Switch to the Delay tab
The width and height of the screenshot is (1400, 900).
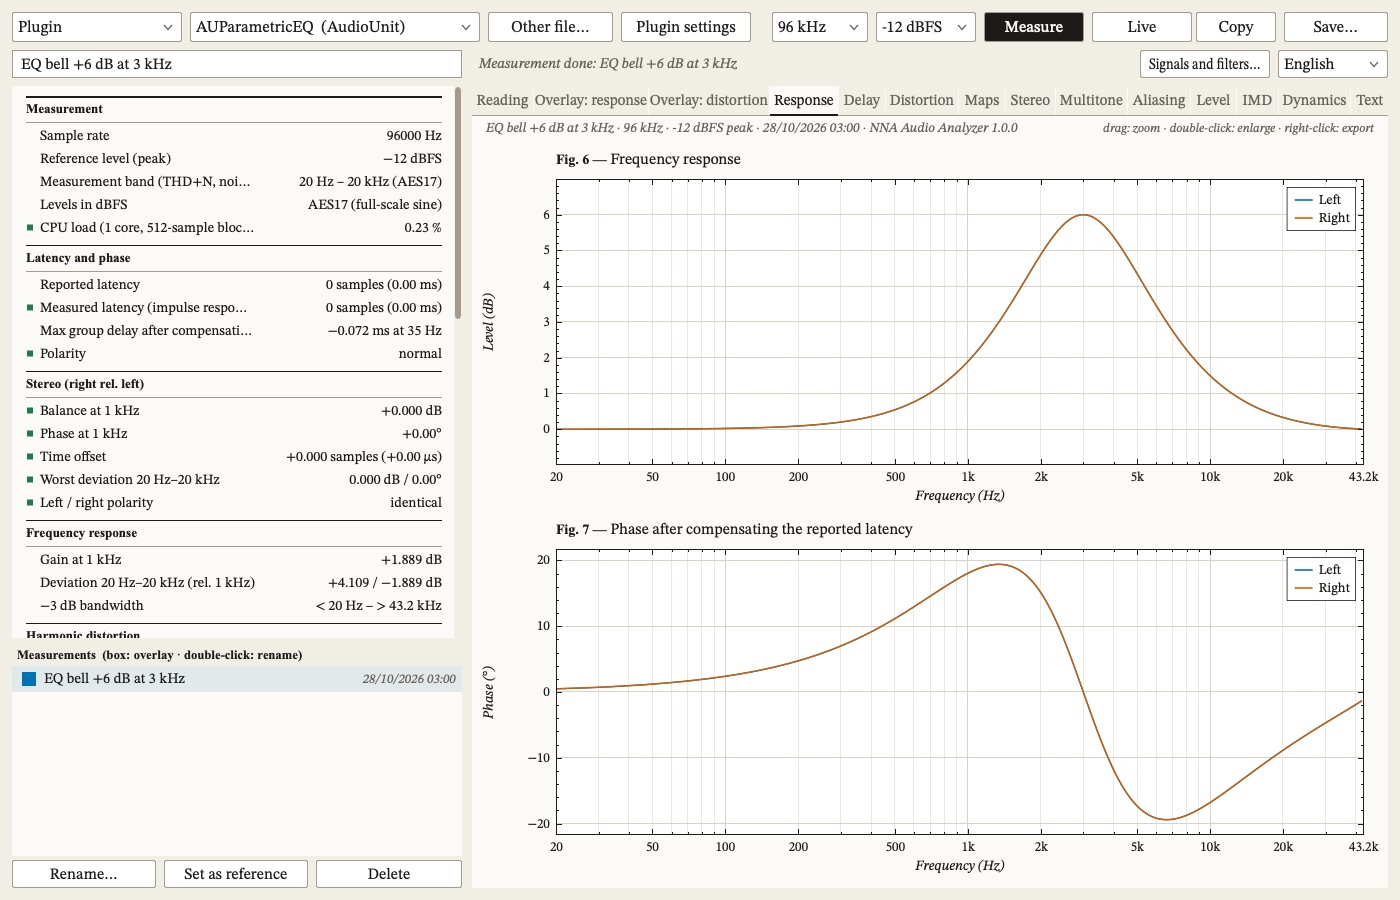pyautogui.click(x=862, y=100)
